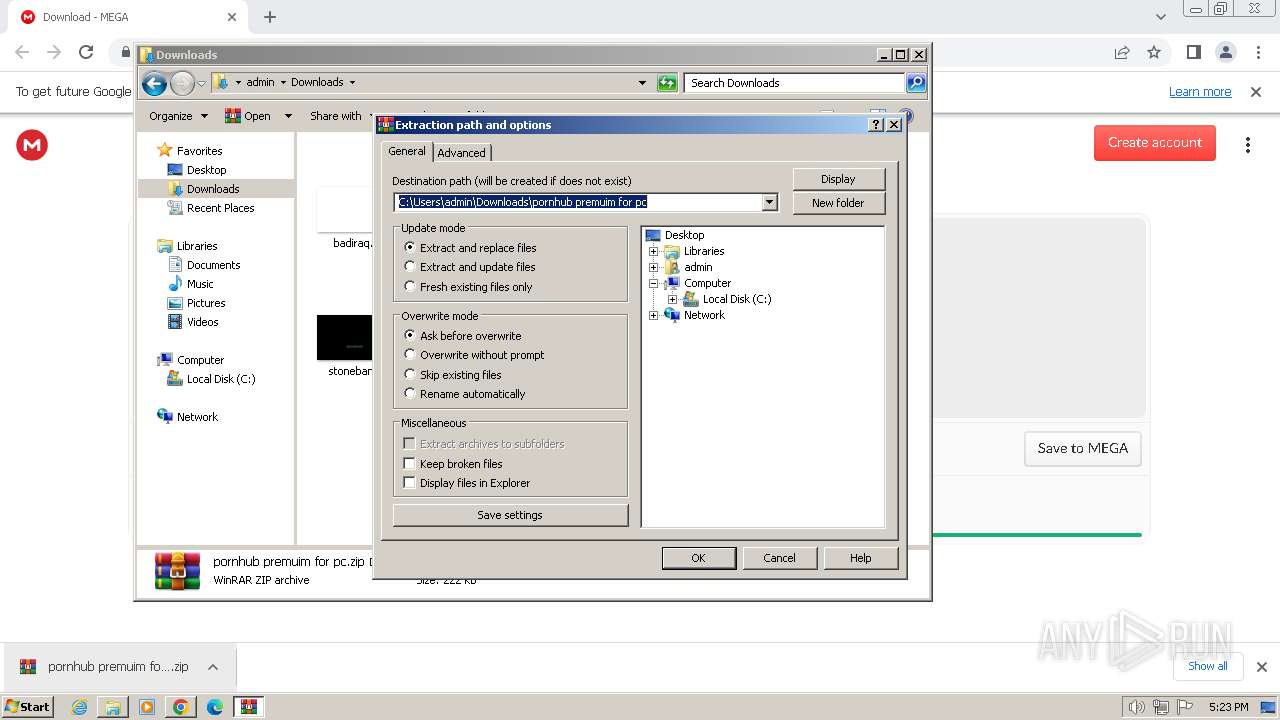Select Local Disk (C:) in navigation pane
The image size is (1280, 720).
pyautogui.click(x=220, y=379)
